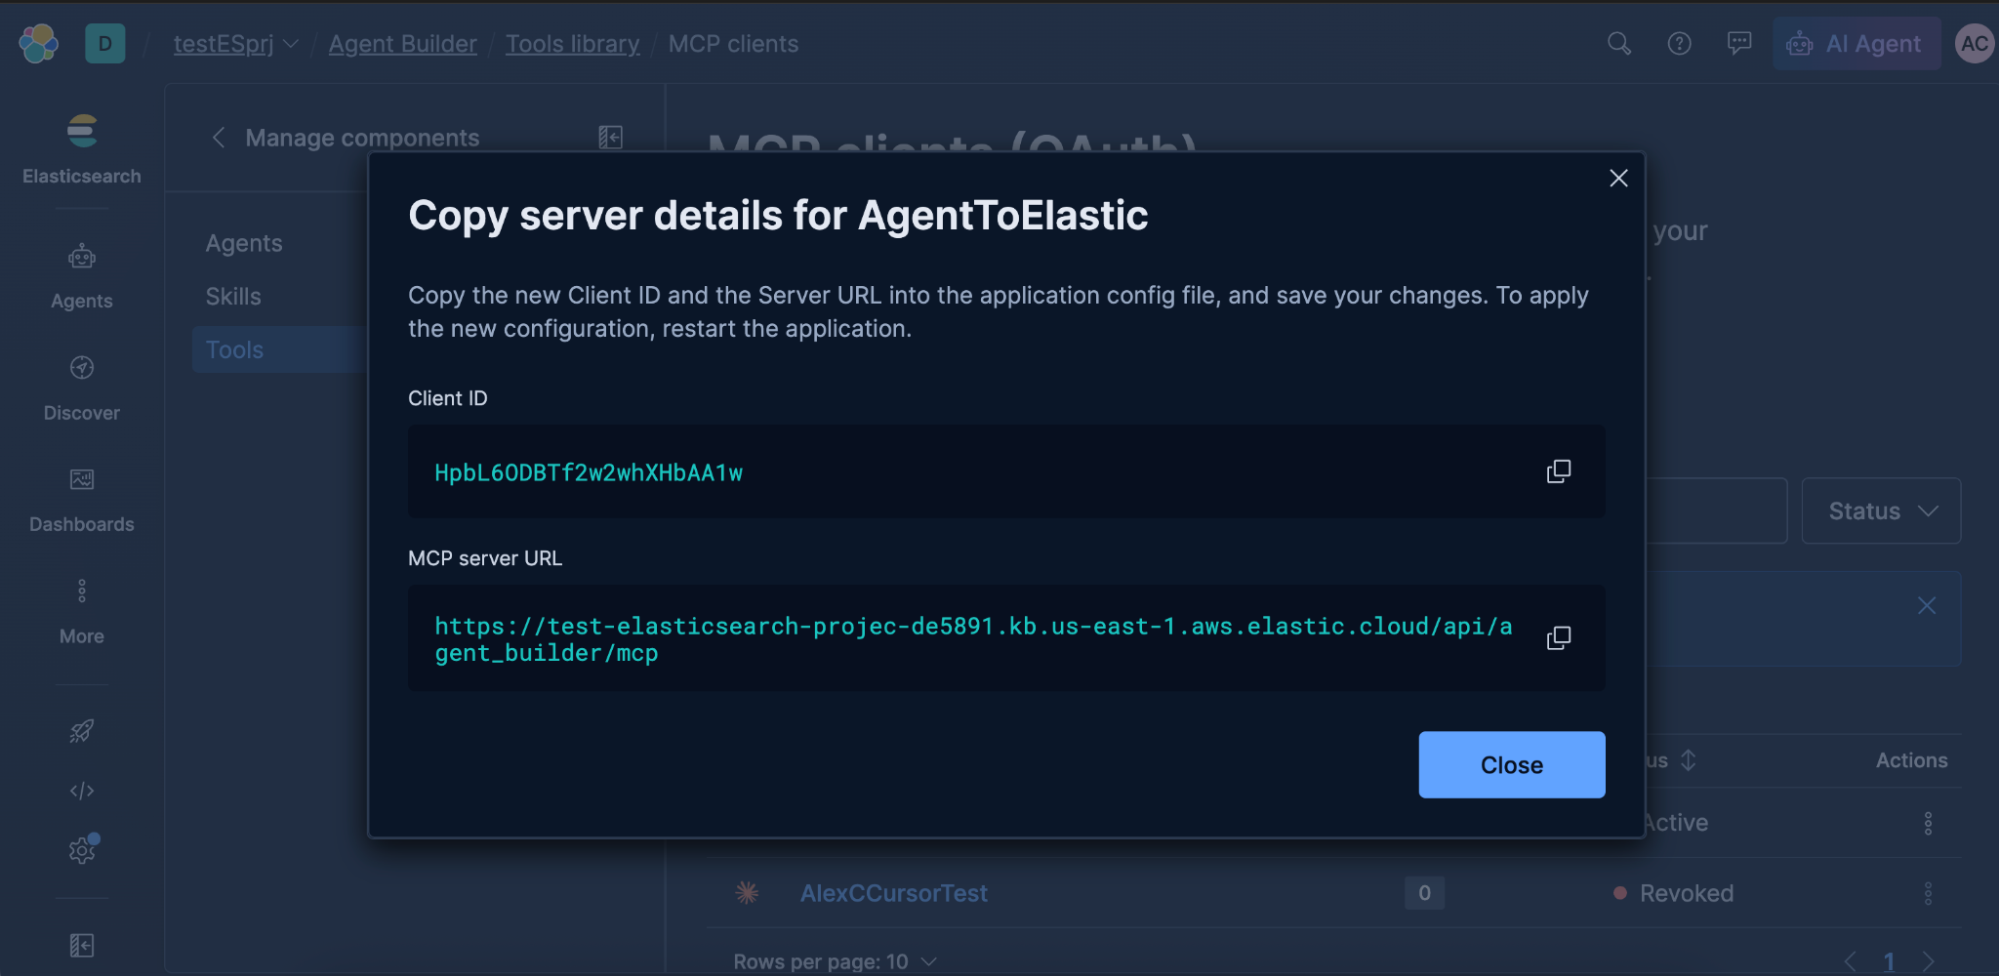Open Elasticsearch in the side navigation

point(82,150)
